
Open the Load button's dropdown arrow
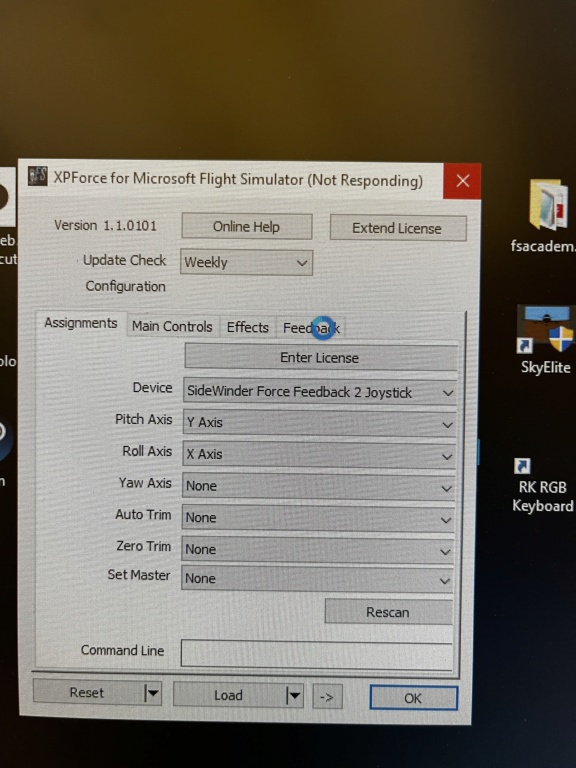[x=294, y=695]
